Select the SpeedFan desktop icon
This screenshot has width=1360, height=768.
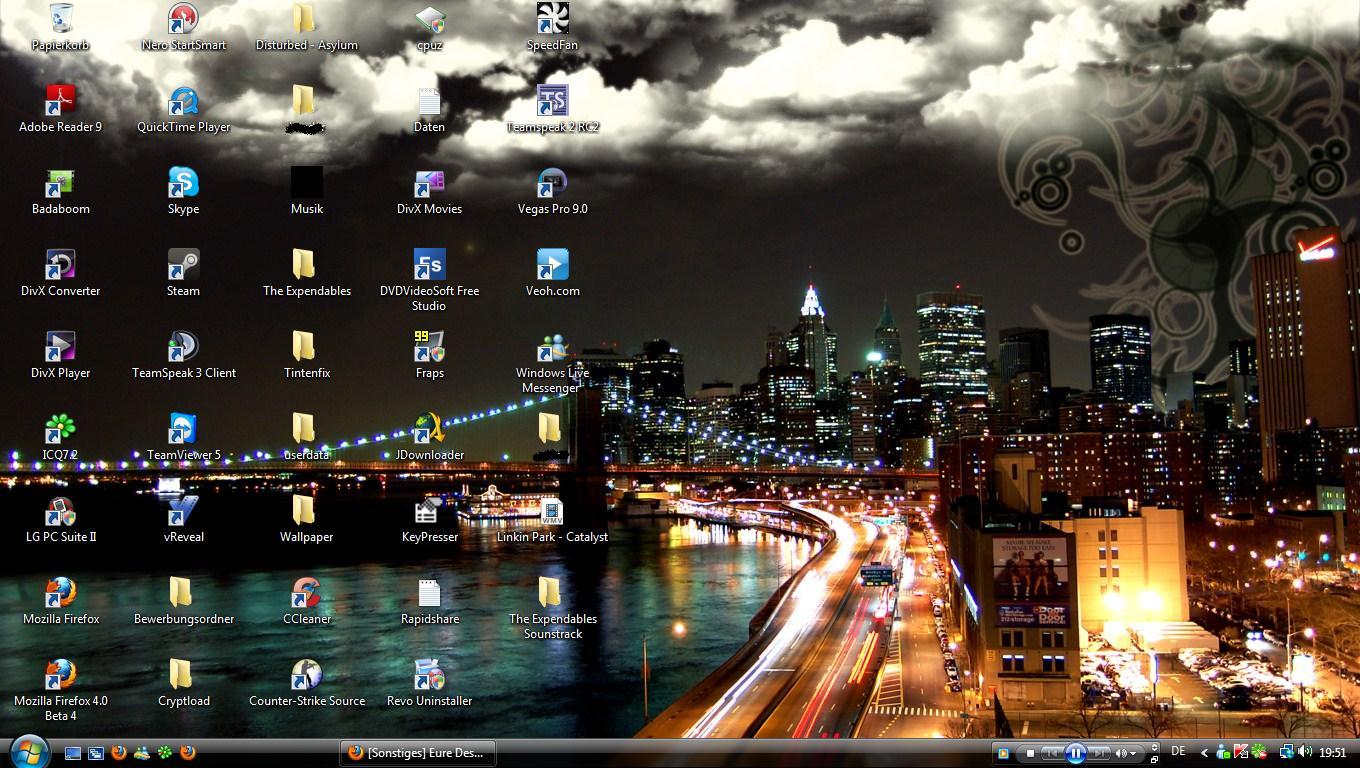point(552,20)
